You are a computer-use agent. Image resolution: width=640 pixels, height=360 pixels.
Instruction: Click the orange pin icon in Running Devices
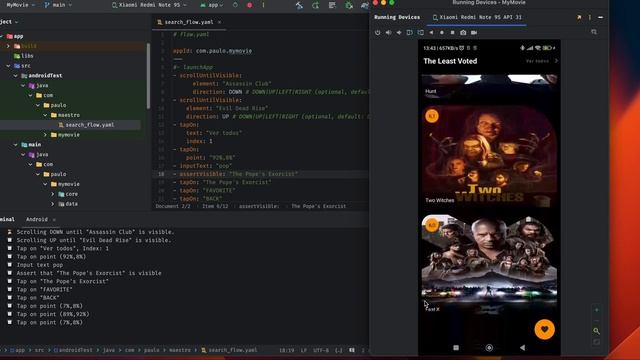pos(579,17)
